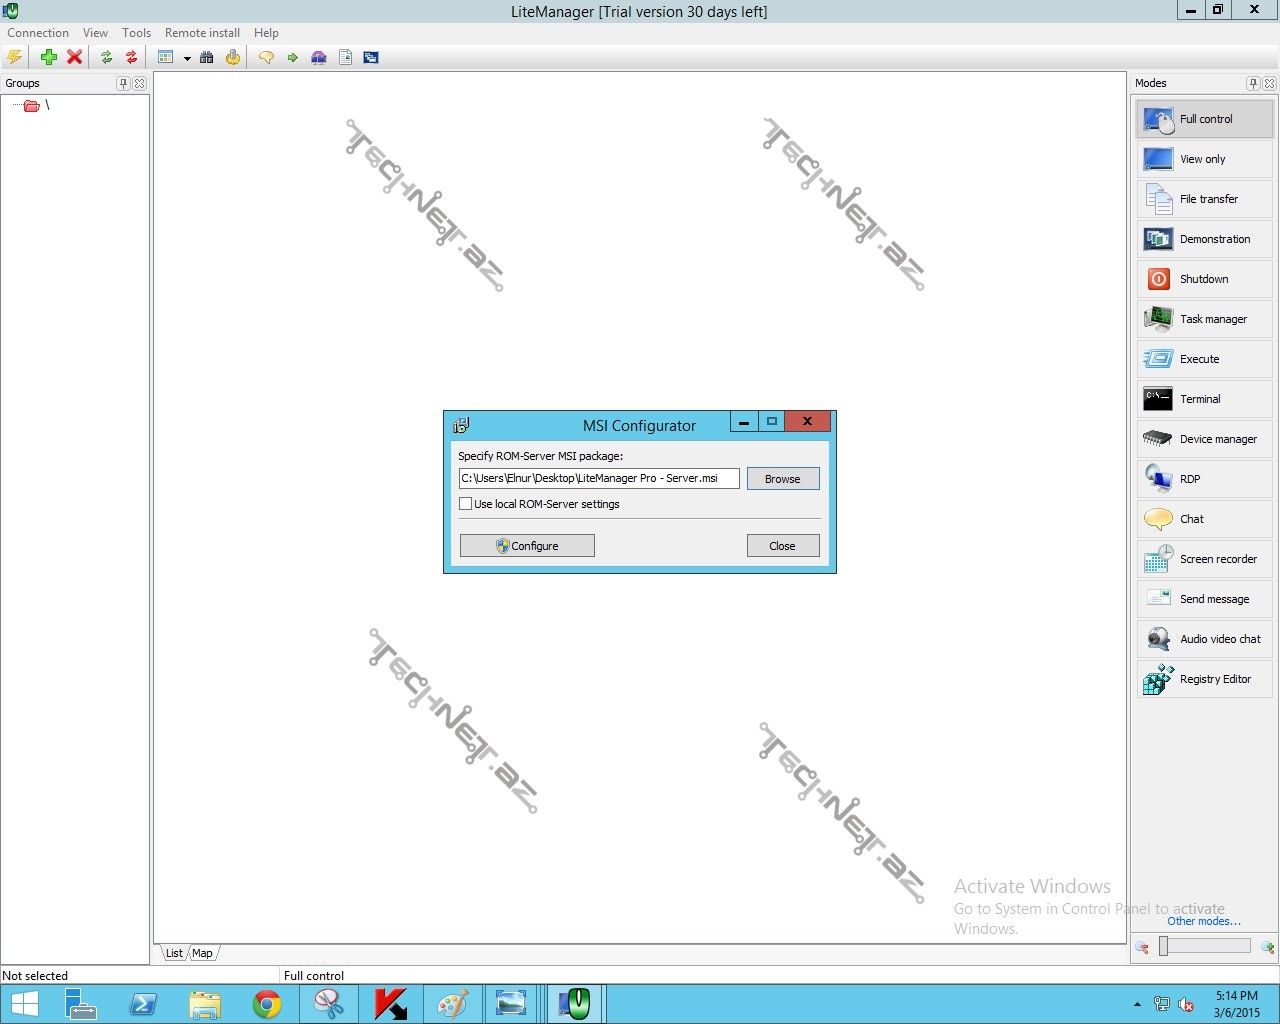Image resolution: width=1280 pixels, height=1024 pixels.
Task: Pin the Groups panel
Action: coord(123,83)
